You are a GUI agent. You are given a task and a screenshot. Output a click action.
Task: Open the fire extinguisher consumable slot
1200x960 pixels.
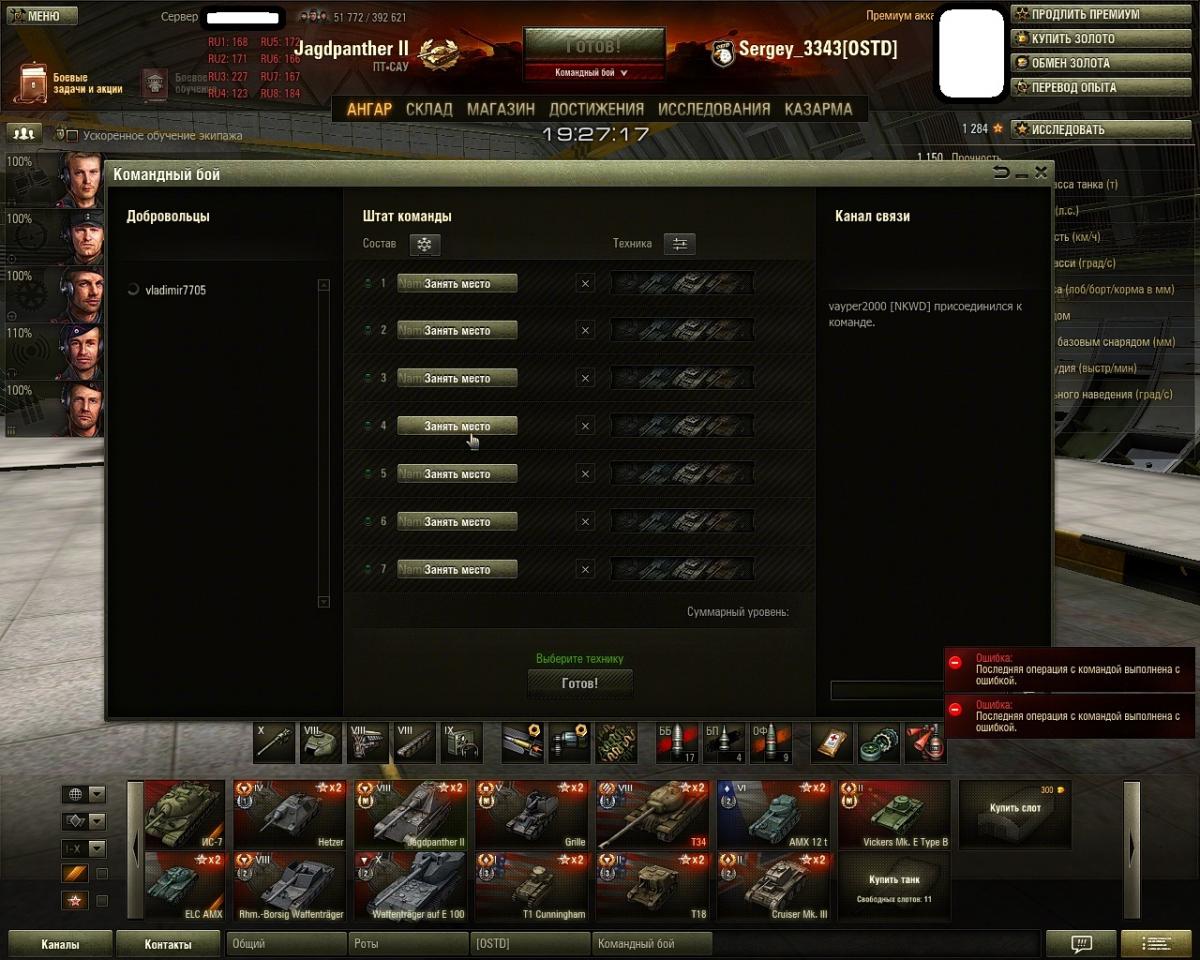point(924,743)
